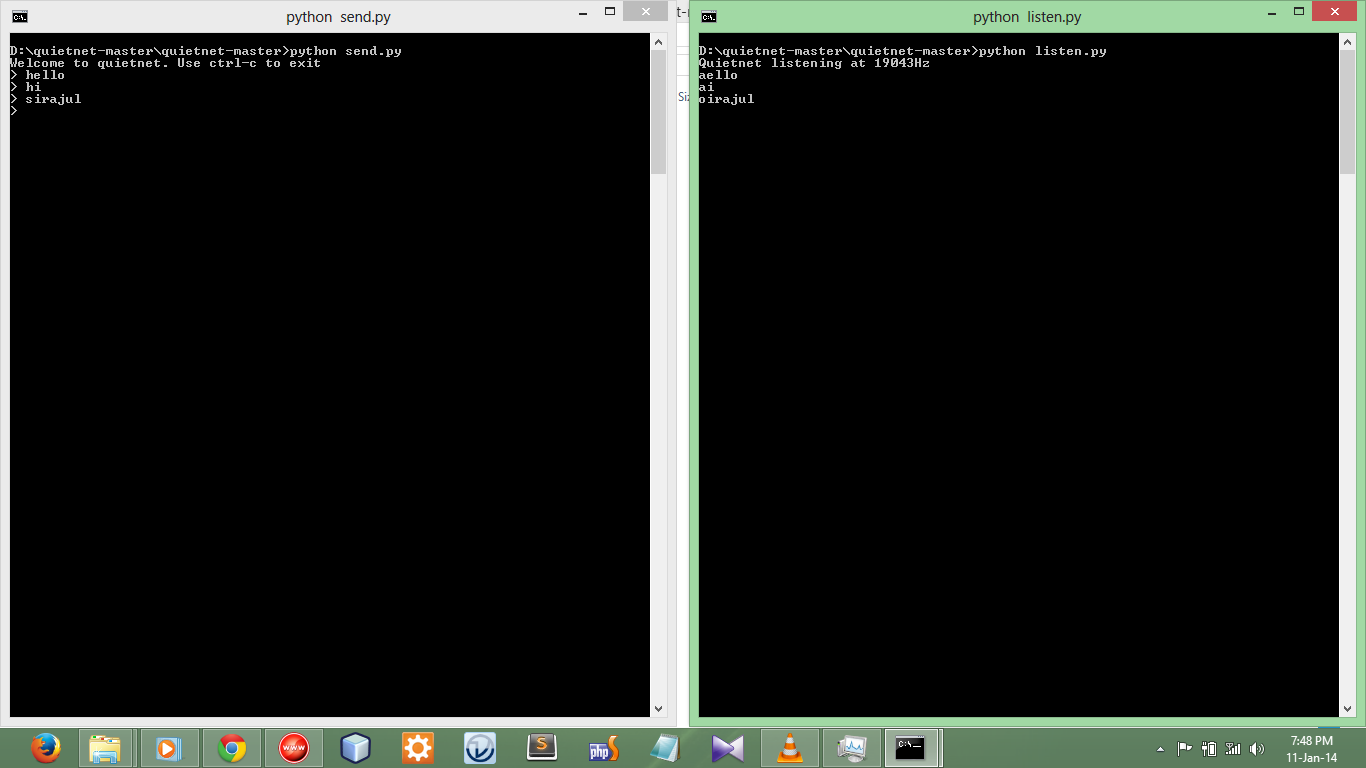Viewport: 1366px width, 768px height.
Task: Minimize the listen.py console window
Action: (x=1270, y=12)
